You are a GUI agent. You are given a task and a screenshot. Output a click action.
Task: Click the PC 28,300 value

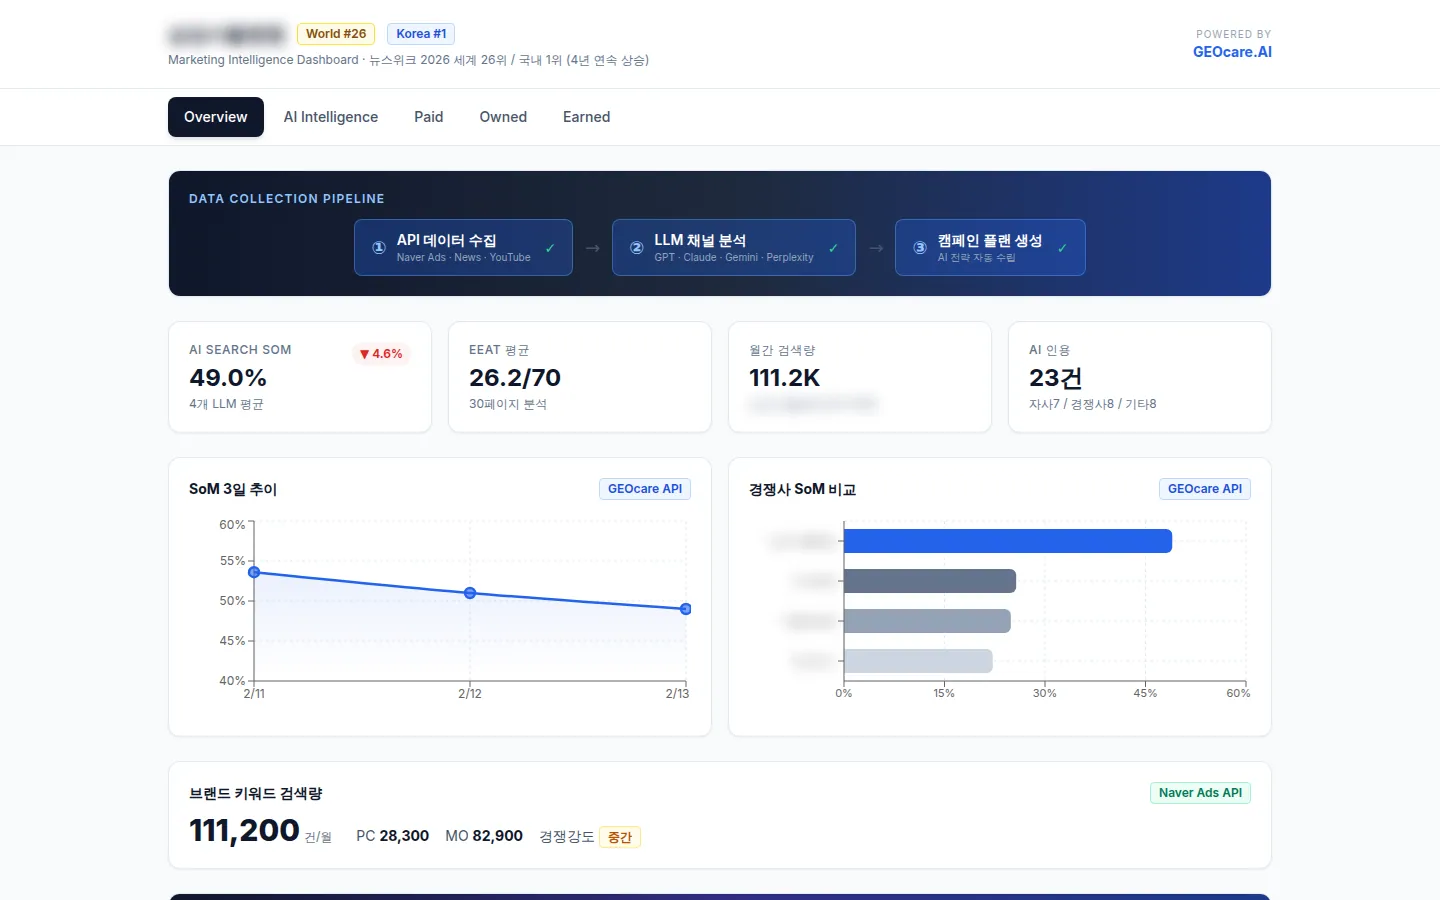[392, 836]
